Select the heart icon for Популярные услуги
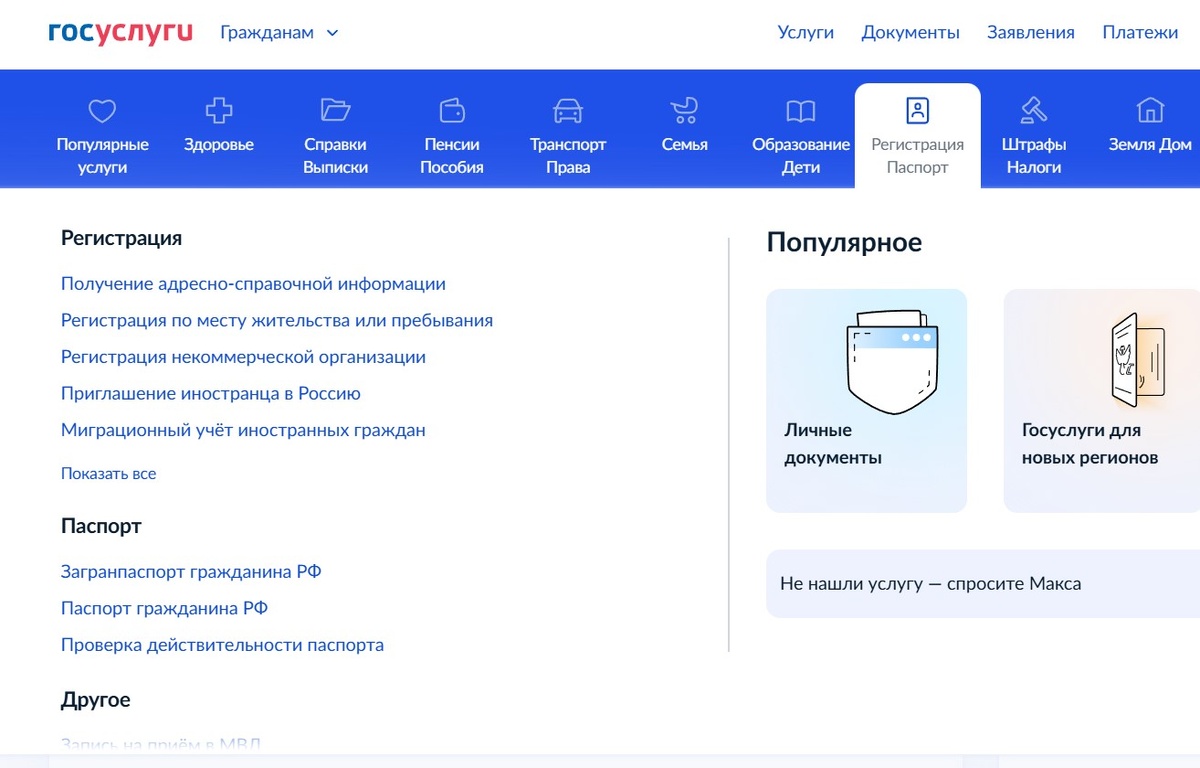The width and height of the screenshot is (1200, 768). [100, 111]
